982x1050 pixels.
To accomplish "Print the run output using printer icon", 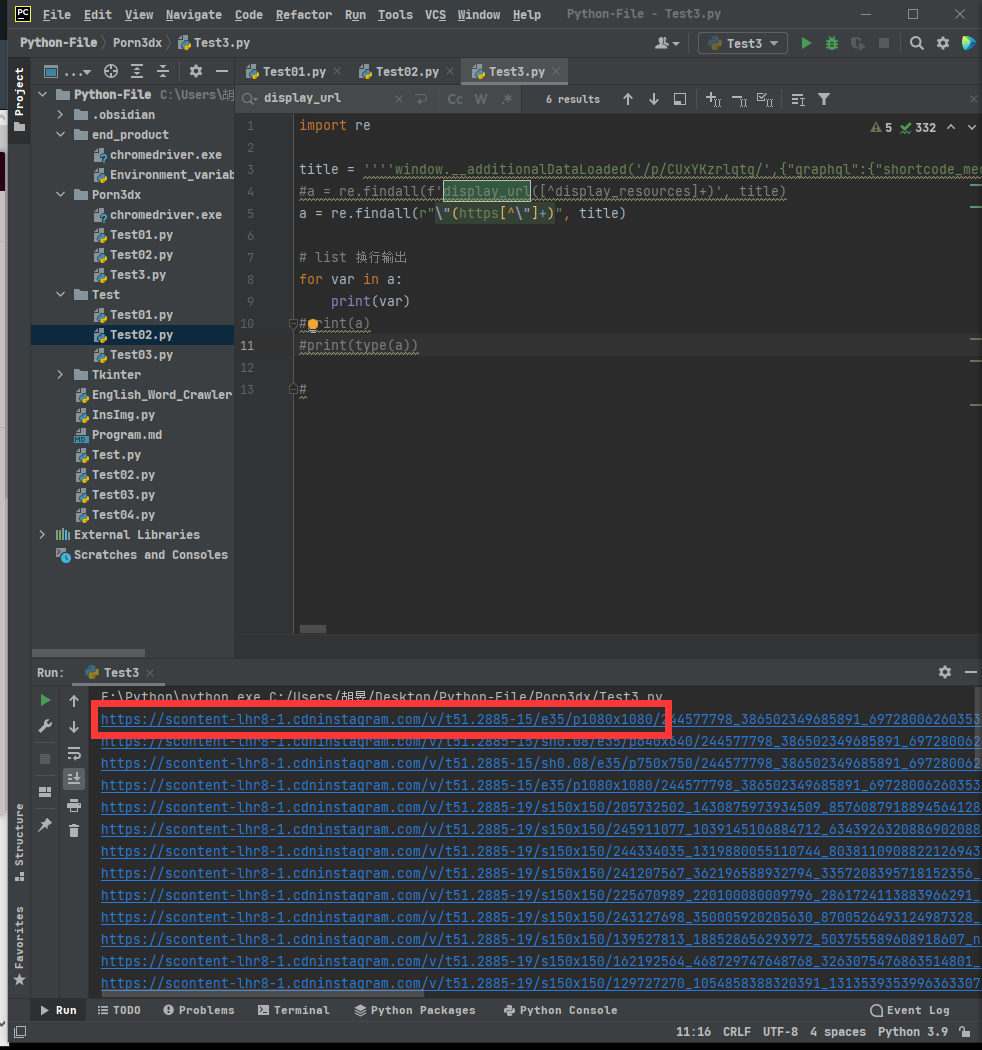I will (x=74, y=804).
